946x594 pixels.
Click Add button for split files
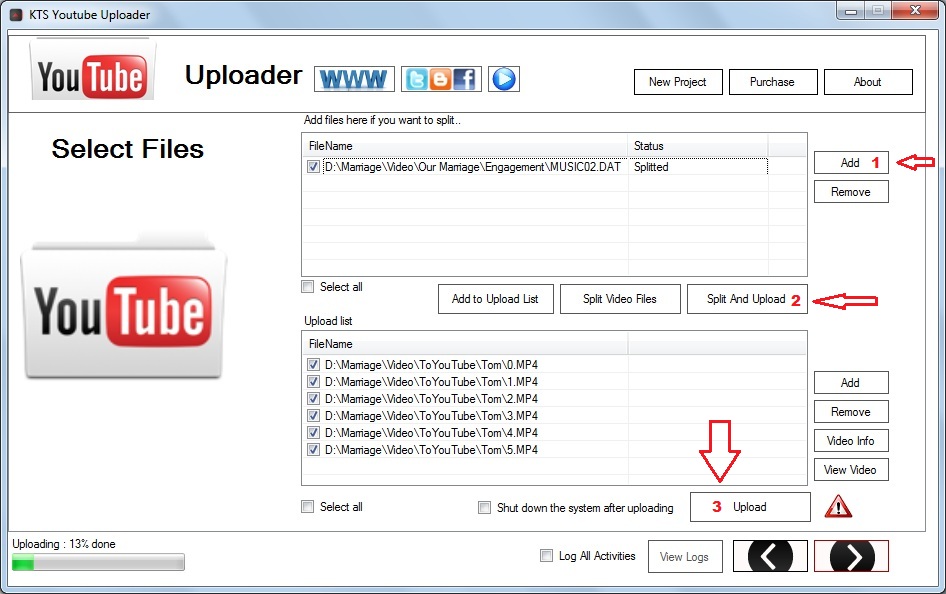click(x=851, y=163)
